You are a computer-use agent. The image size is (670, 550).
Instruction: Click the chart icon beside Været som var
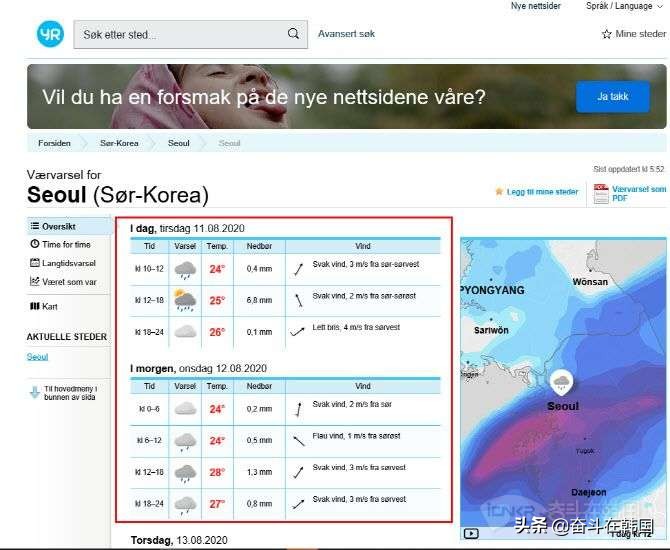coord(35,281)
